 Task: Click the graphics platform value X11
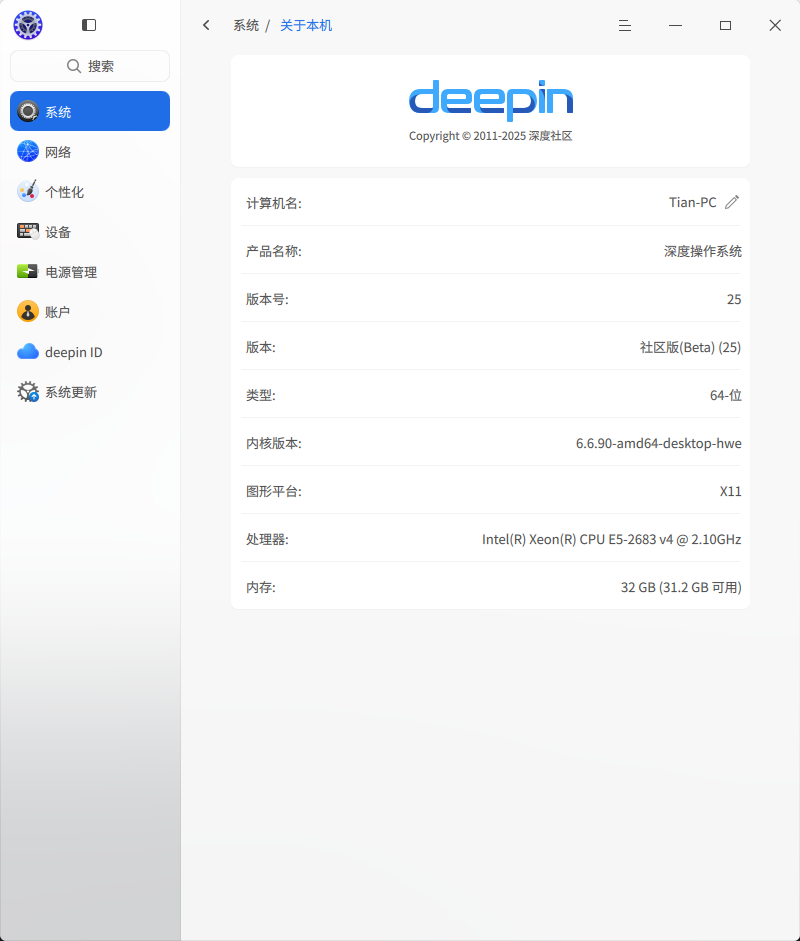point(730,491)
